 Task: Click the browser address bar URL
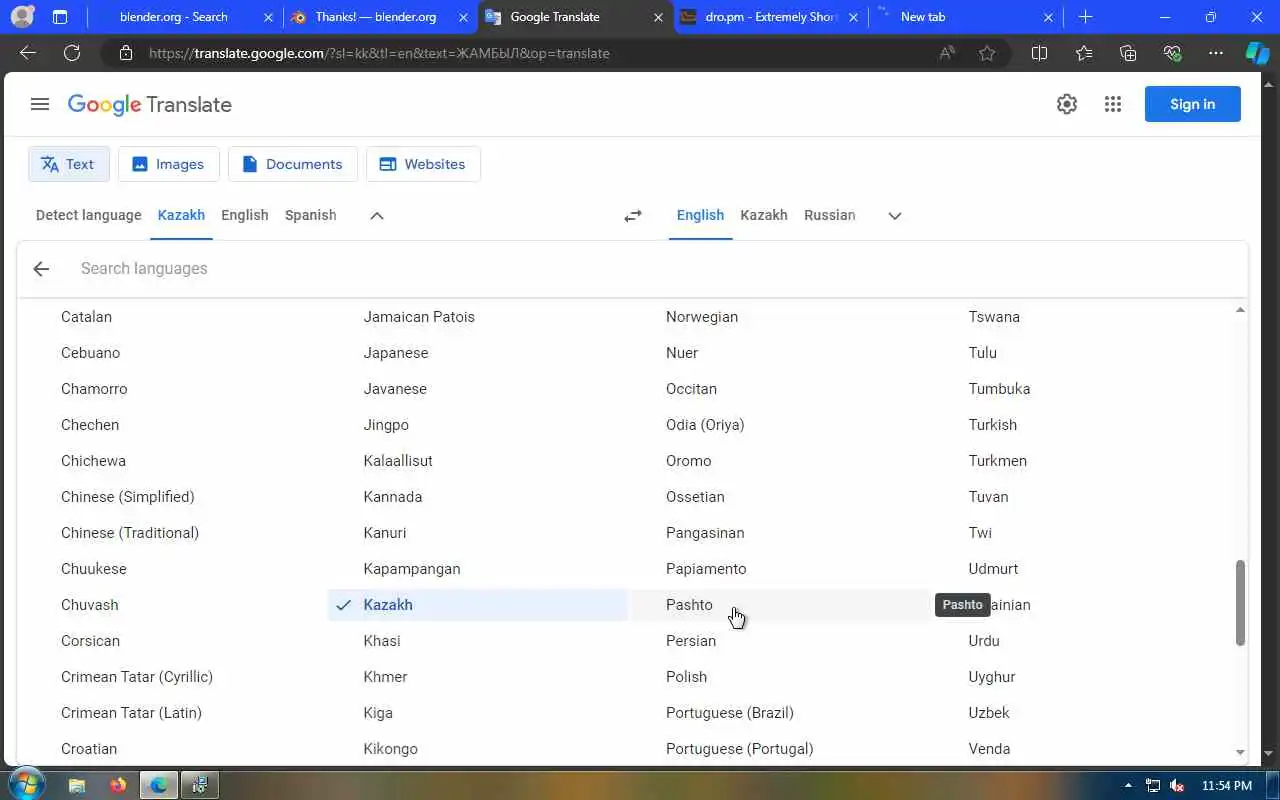coord(379,53)
